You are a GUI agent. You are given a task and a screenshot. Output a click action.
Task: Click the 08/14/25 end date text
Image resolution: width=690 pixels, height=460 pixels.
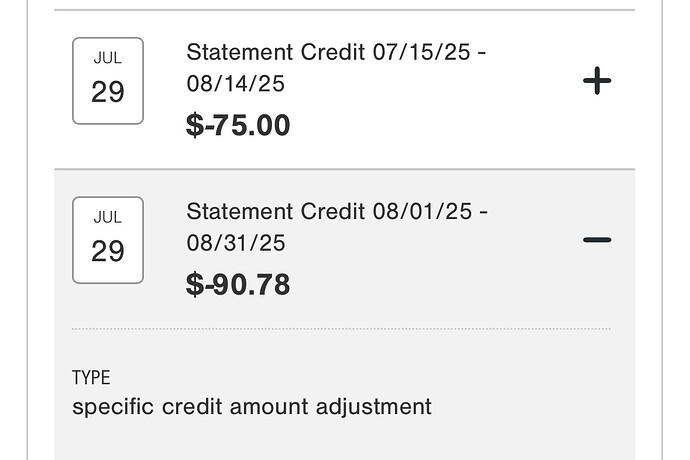pyautogui.click(x=235, y=84)
